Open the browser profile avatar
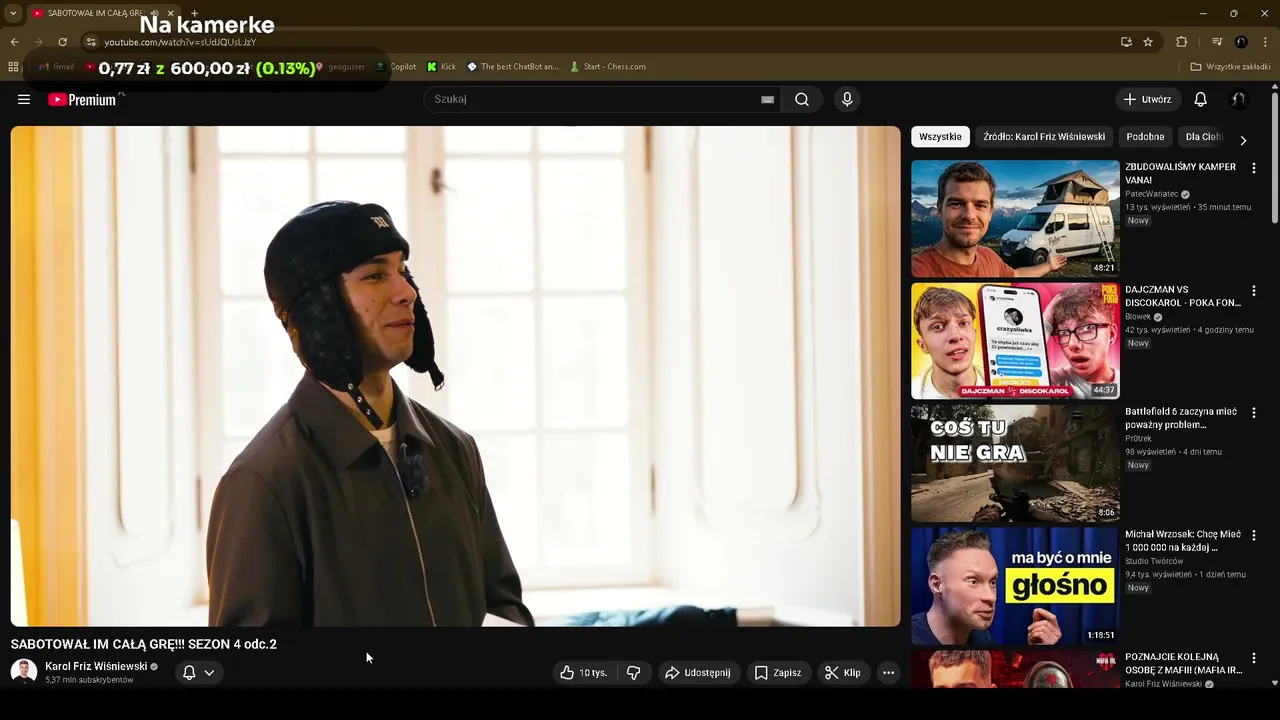Viewport: 1280px width, 720px height. coord(1241,42)
